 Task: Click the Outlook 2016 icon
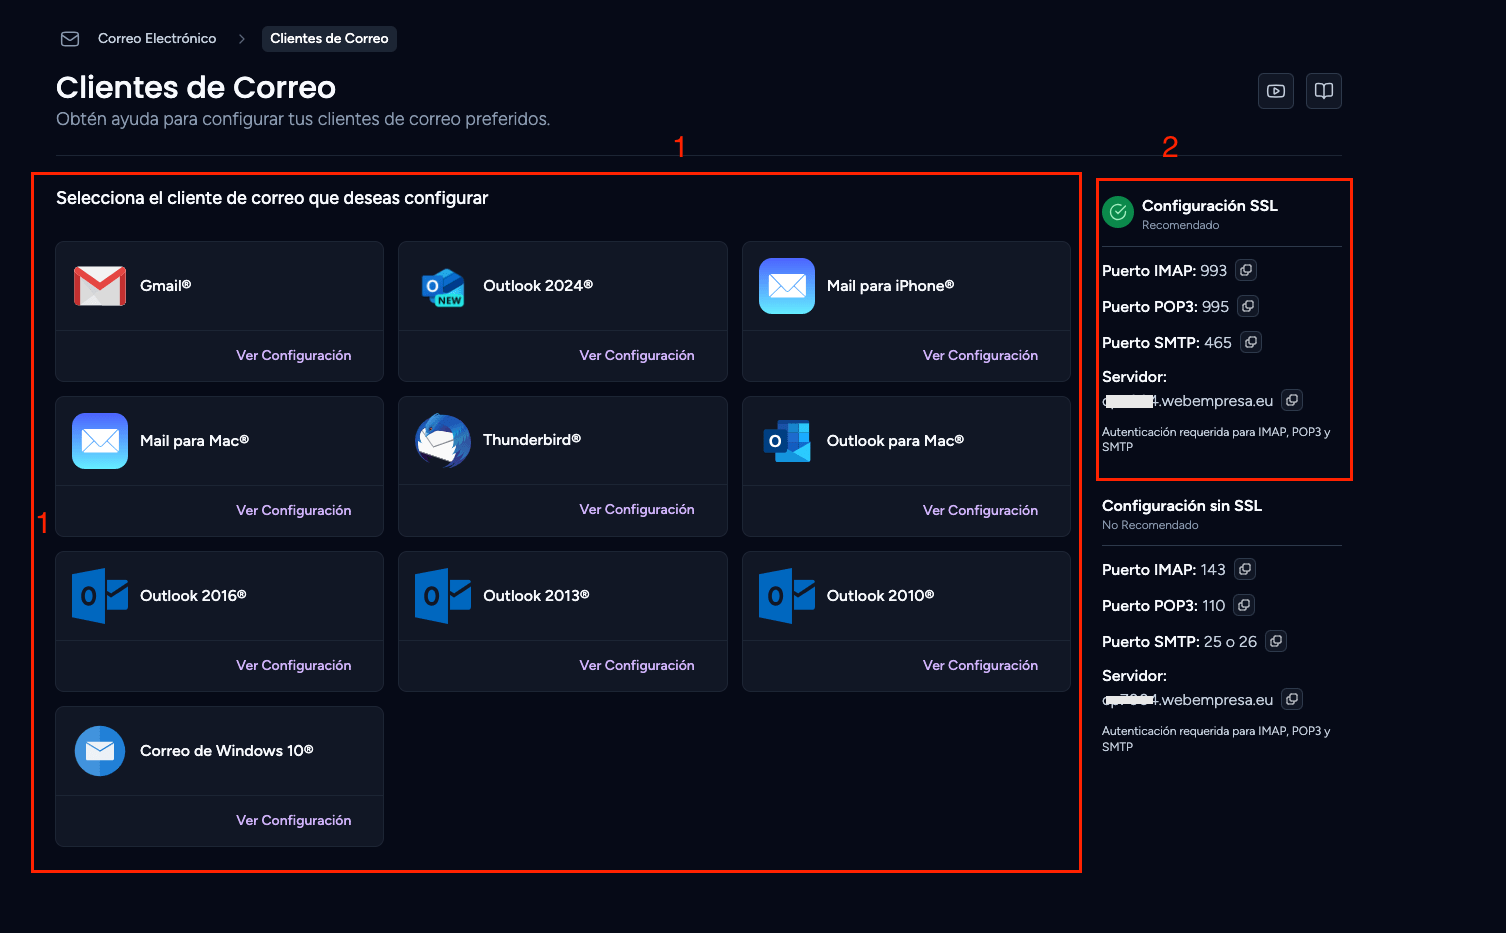[100, 596]
